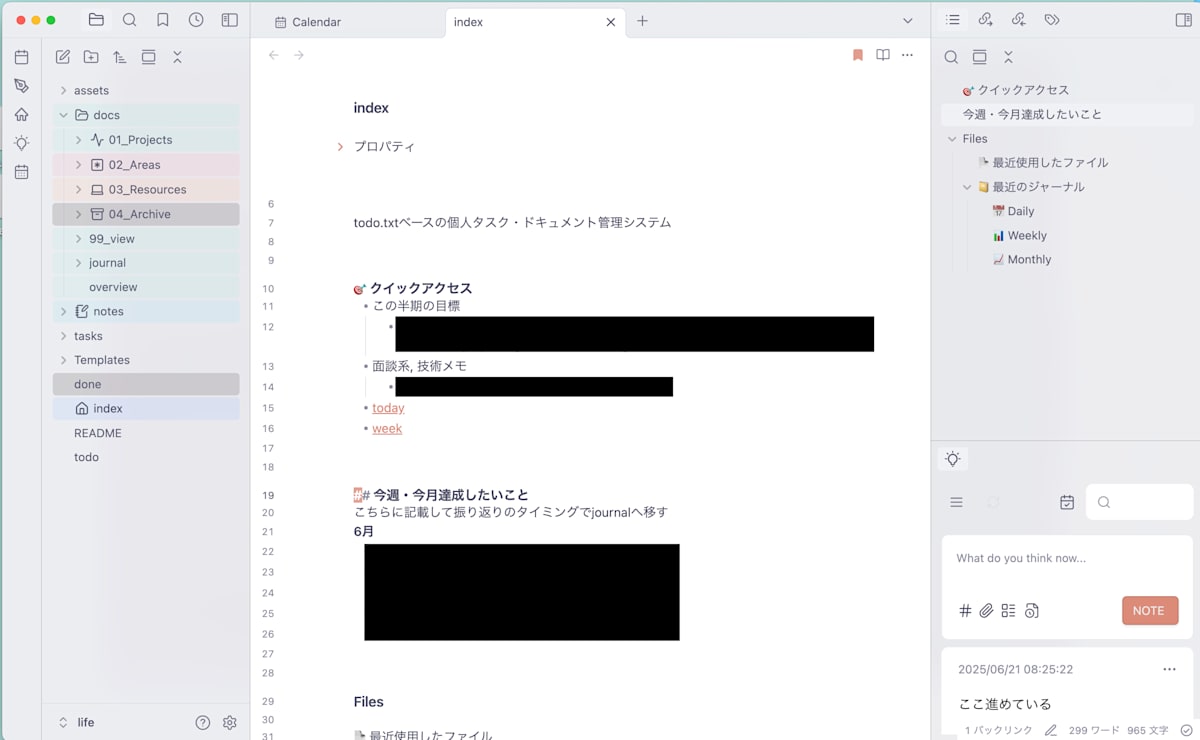Create a new folder in explorer

[91, 57]
